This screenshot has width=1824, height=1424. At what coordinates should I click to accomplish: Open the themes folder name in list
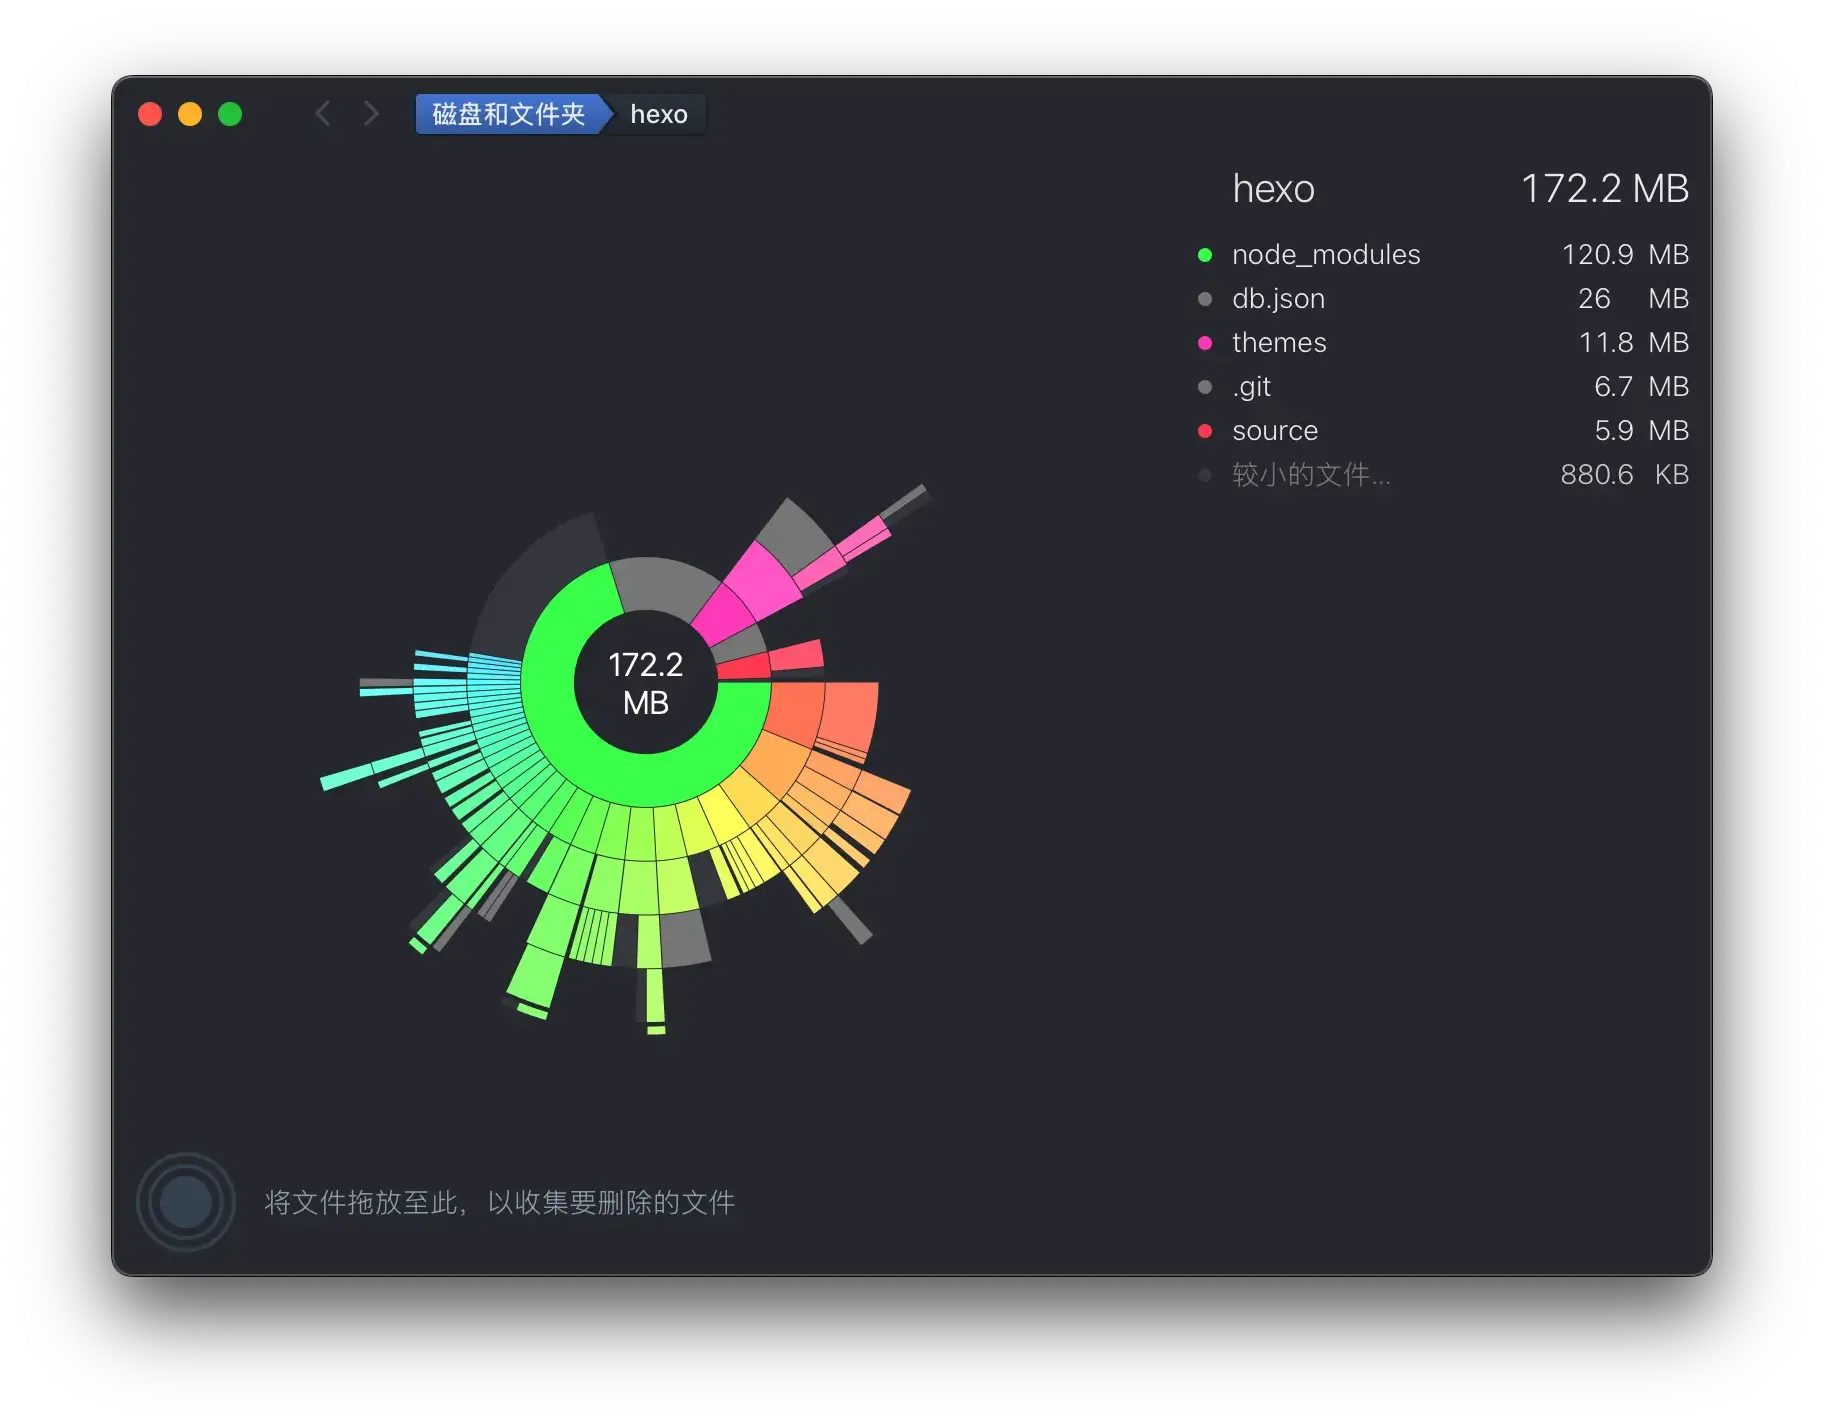point(1279,343)
